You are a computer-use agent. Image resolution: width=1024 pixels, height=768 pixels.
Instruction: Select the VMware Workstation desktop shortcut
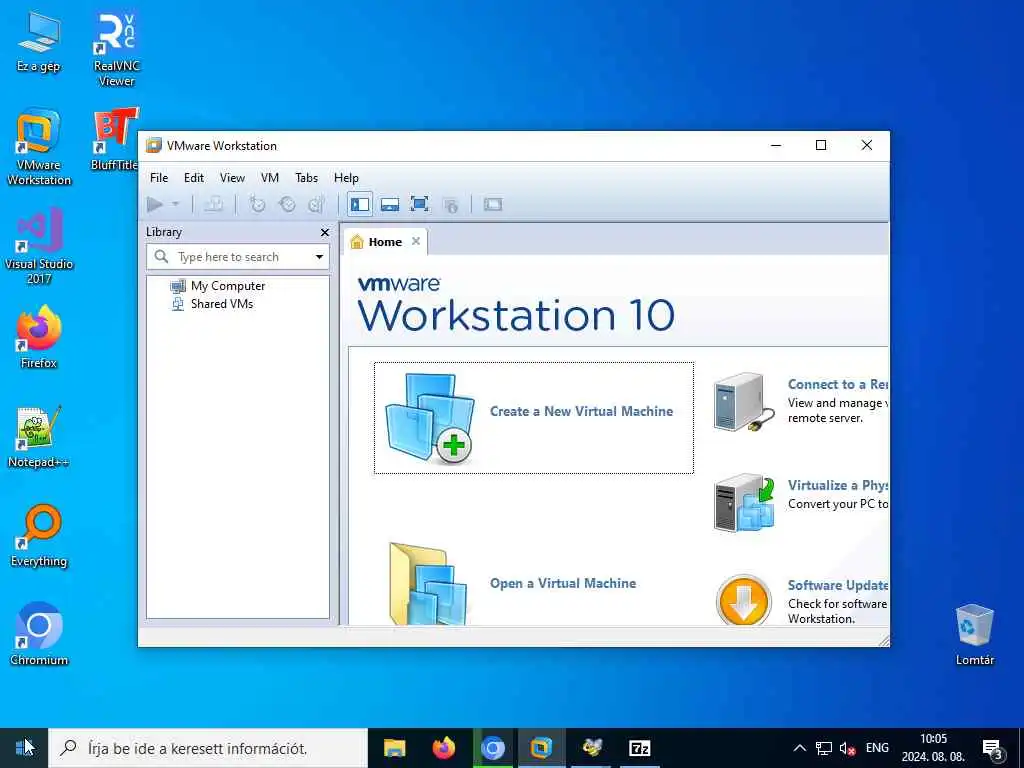tap(39, 148)
